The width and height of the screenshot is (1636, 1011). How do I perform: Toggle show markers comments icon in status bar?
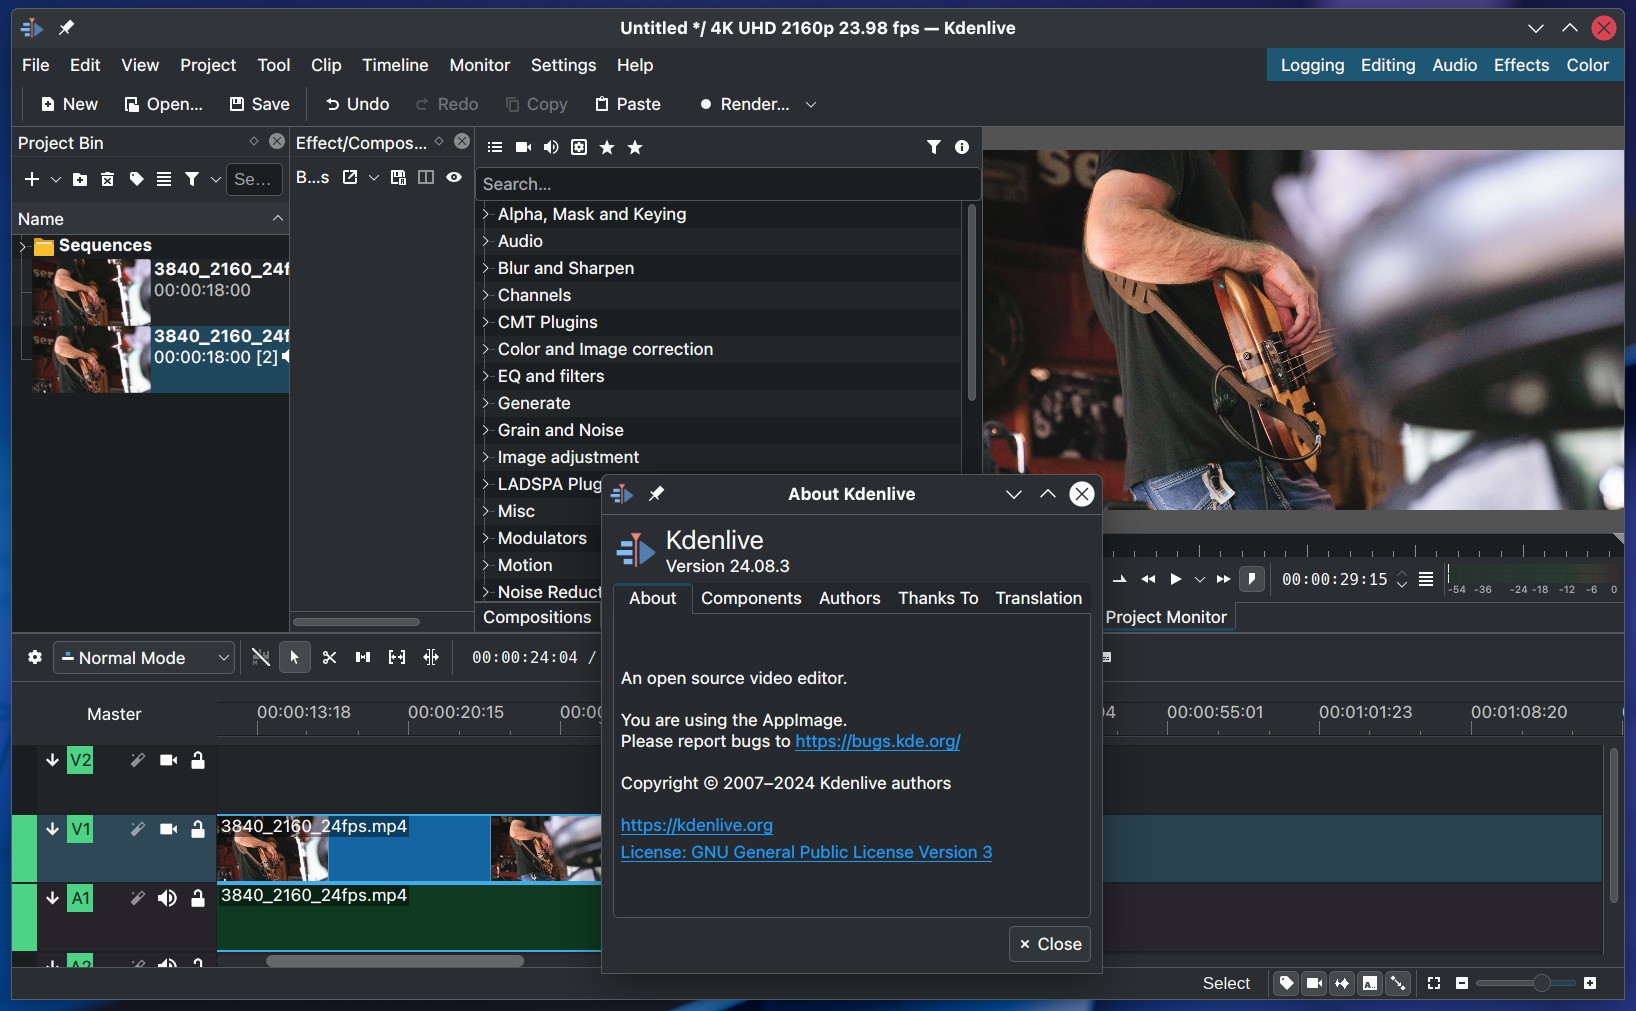click(1370, 983)
